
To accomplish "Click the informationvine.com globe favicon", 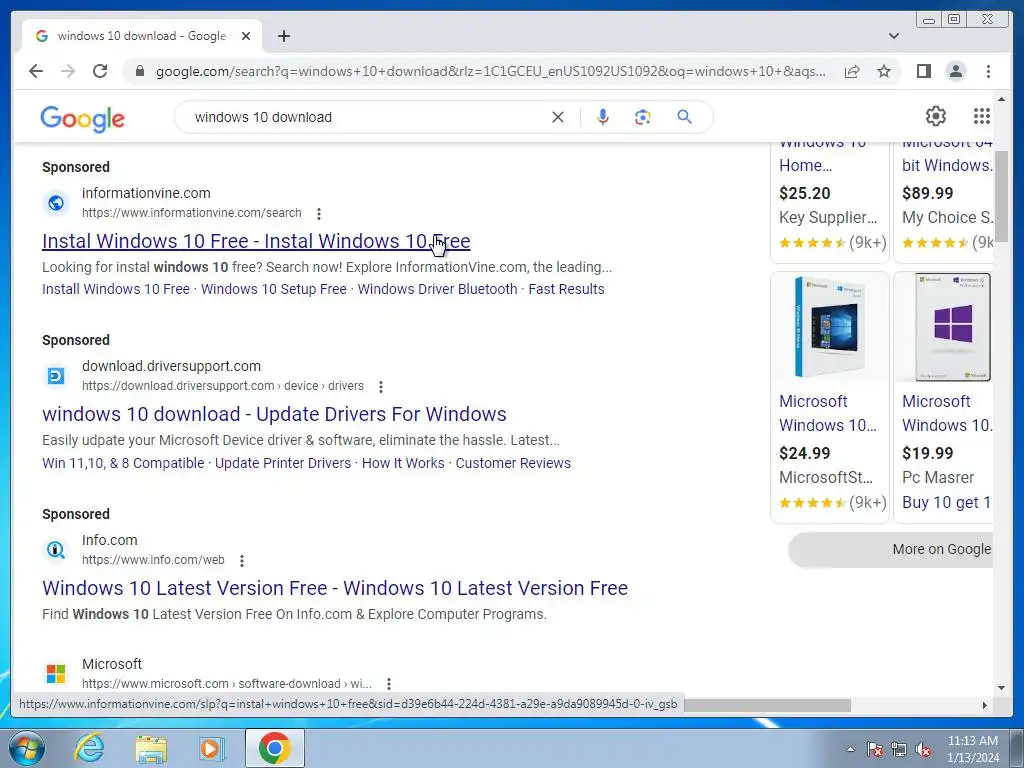I will pyautogui.click(x=56, y=203).
